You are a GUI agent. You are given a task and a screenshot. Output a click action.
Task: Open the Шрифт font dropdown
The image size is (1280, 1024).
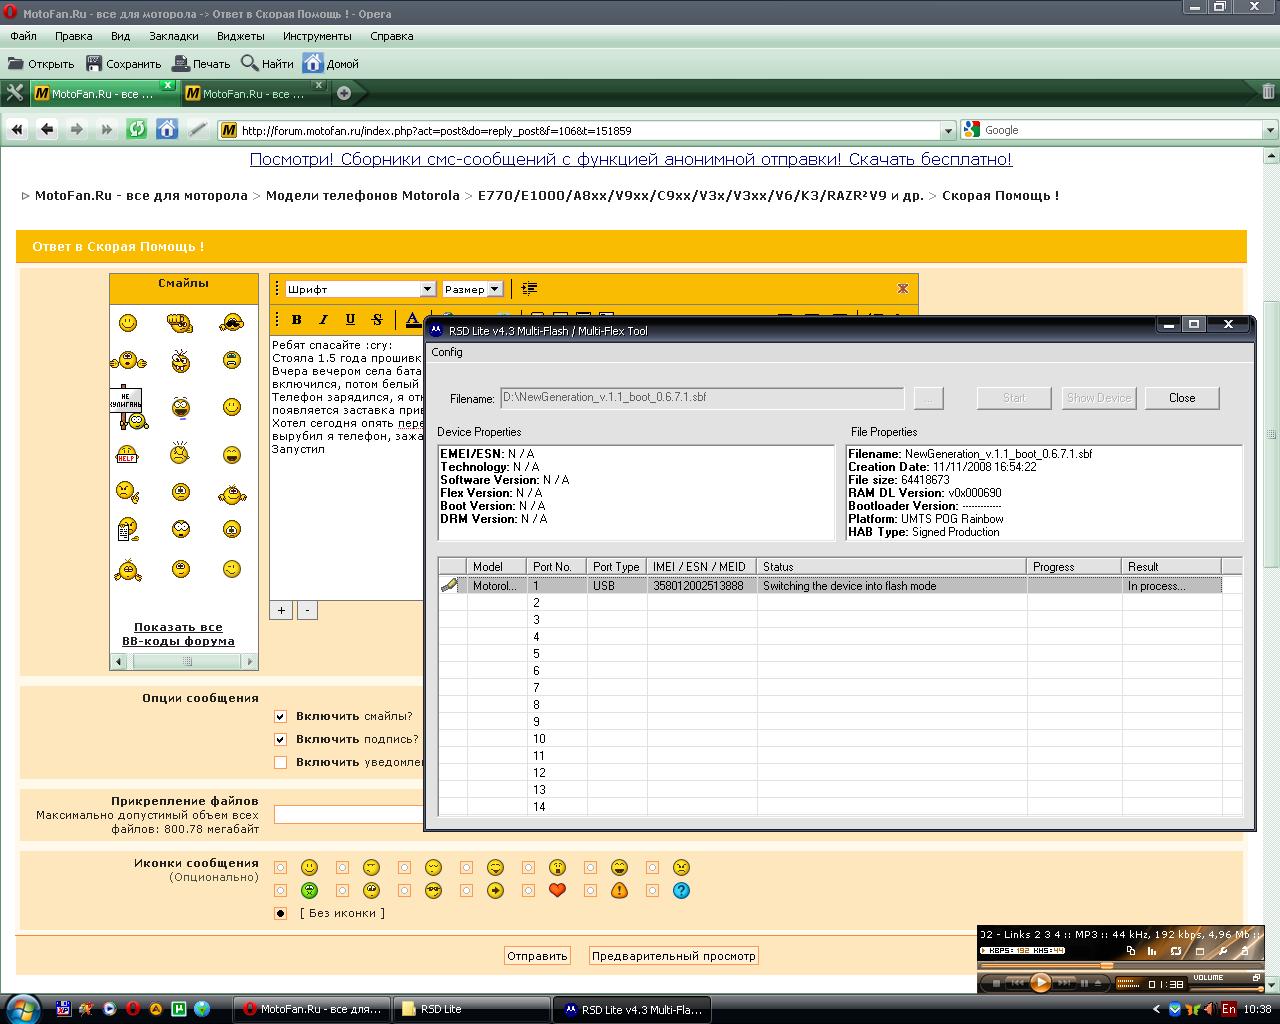(360, 289)
